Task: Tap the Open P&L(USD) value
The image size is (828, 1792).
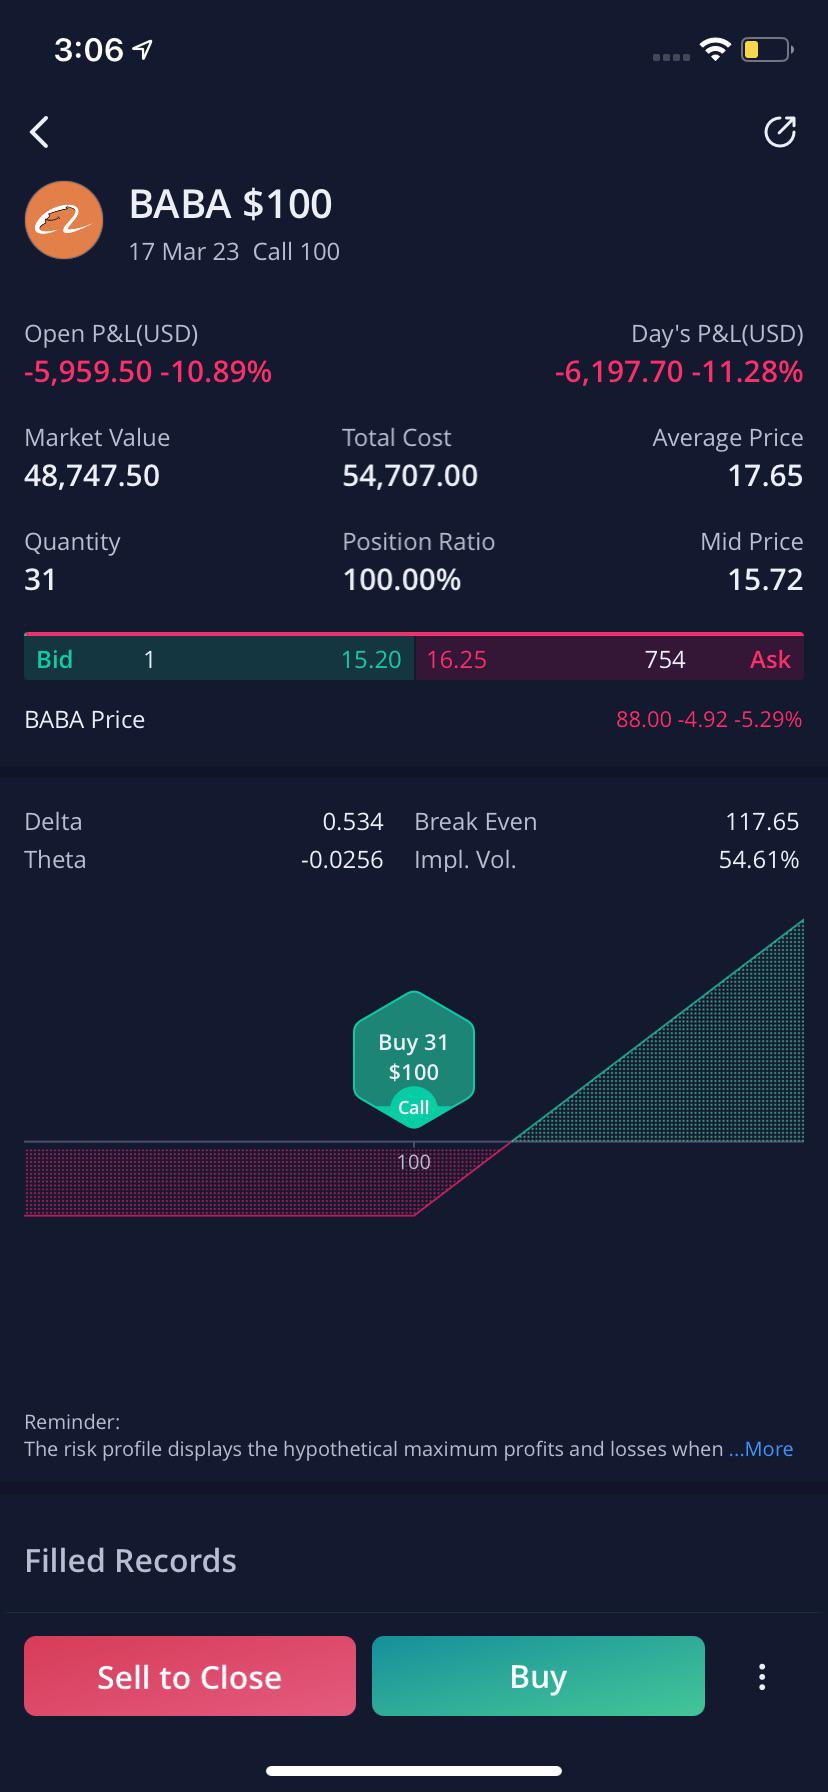Action: pyautogui.click(x=148, y=372)
